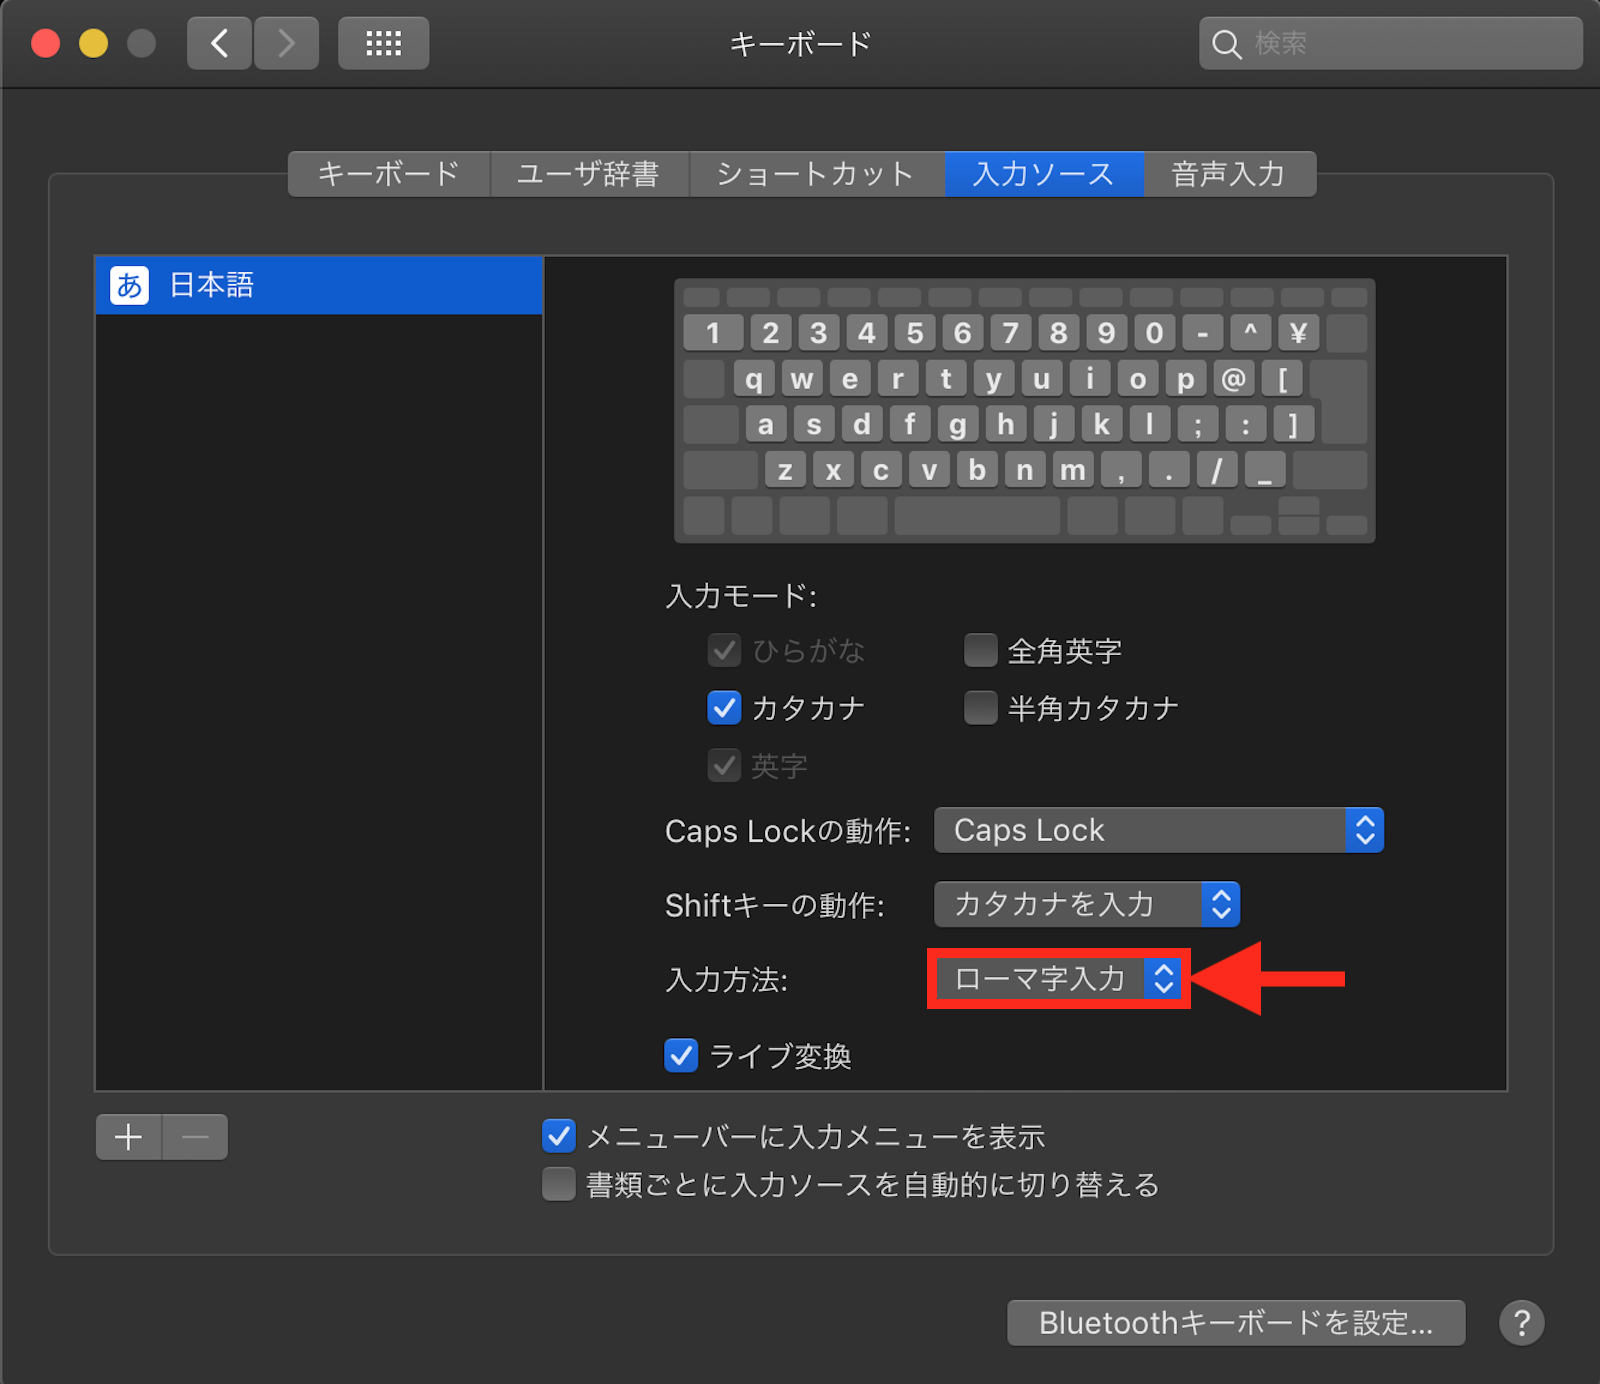Show all preferences grid icon

383,43
